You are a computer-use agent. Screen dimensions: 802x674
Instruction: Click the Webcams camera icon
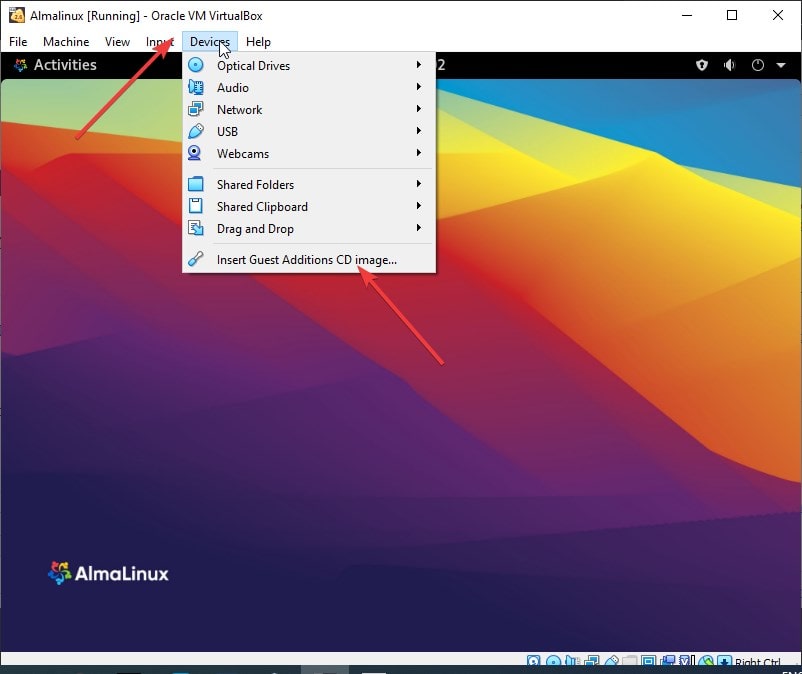tap(194, 153)
